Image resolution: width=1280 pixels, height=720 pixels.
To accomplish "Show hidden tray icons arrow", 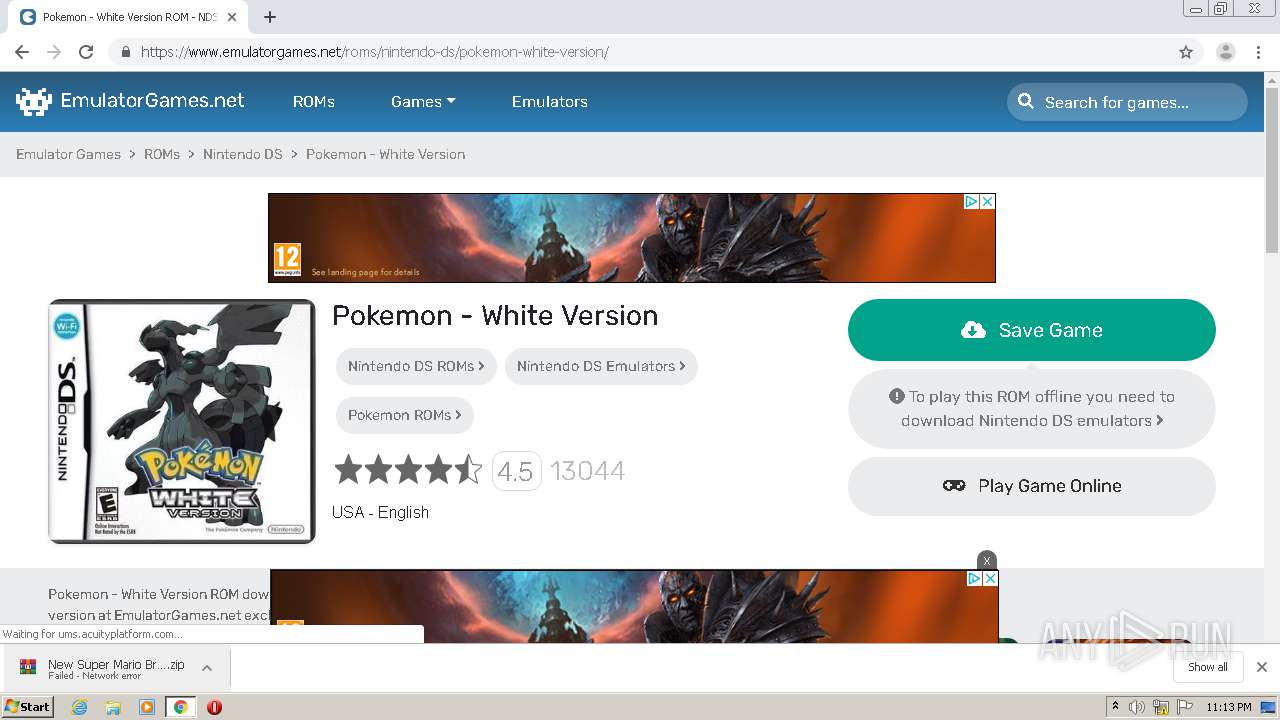I will pos(1115,707).
